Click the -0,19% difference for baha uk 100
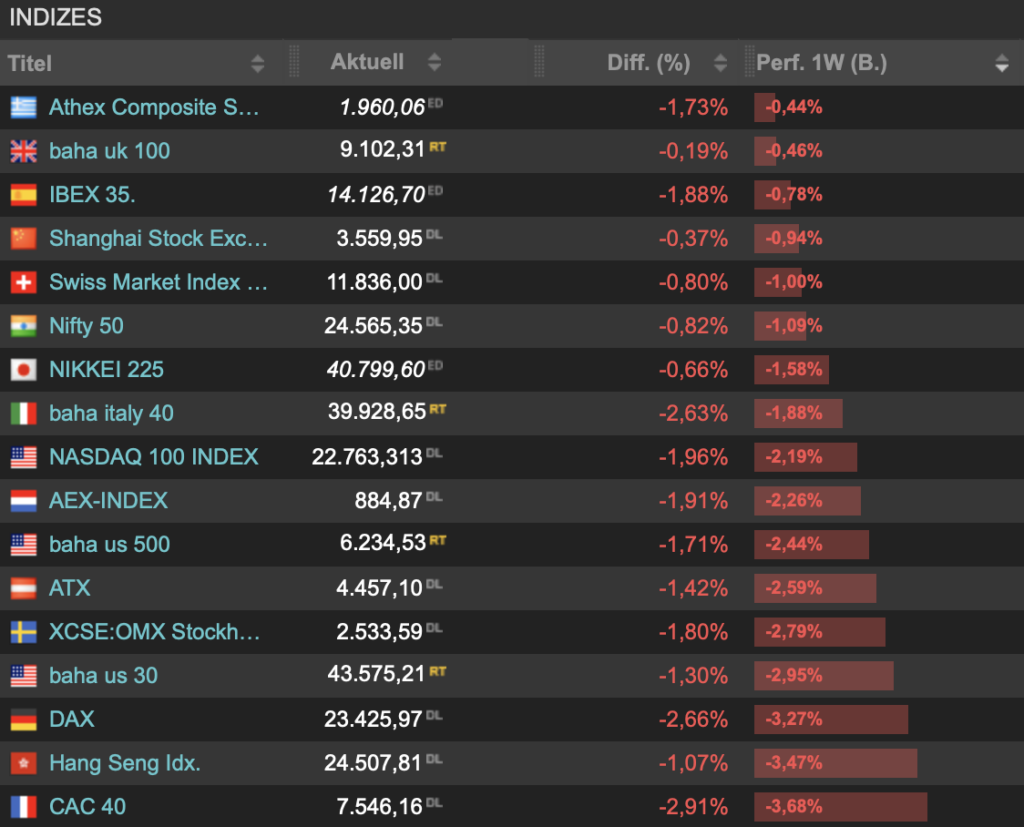Screen dimensions: 1024x827 (x=693, y=151)
